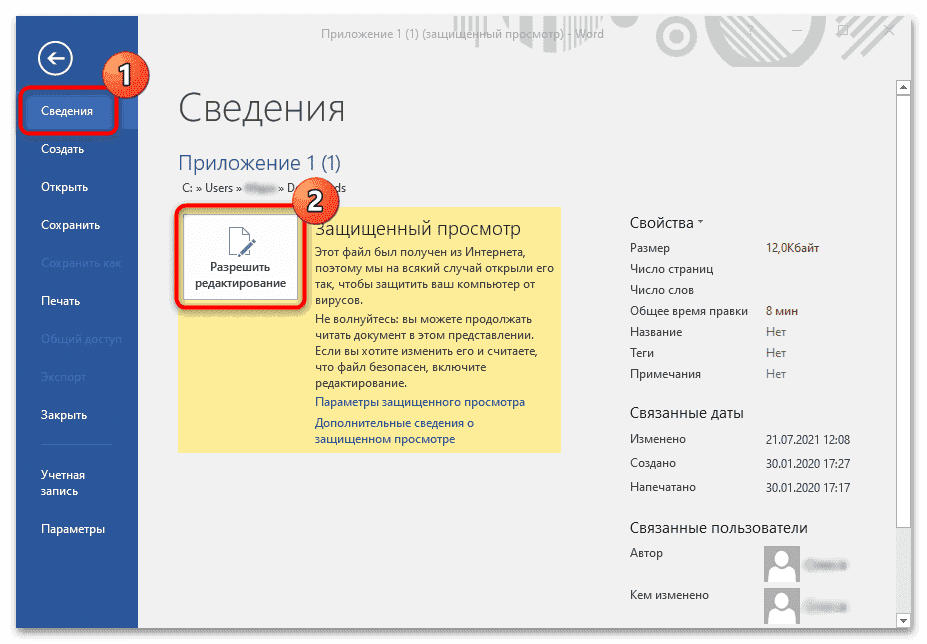Click the back arrow to exit Backstage view
The width and height of the screenshot is (927, 644).
tap(54, 58)
